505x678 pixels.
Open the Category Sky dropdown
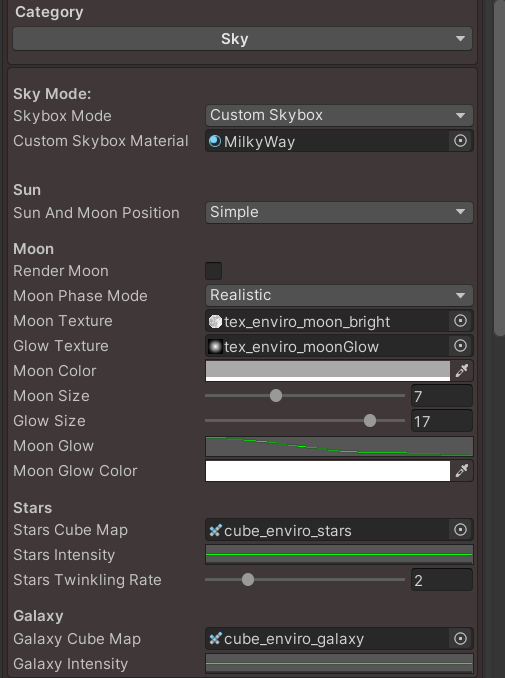(x=243, y=39)
